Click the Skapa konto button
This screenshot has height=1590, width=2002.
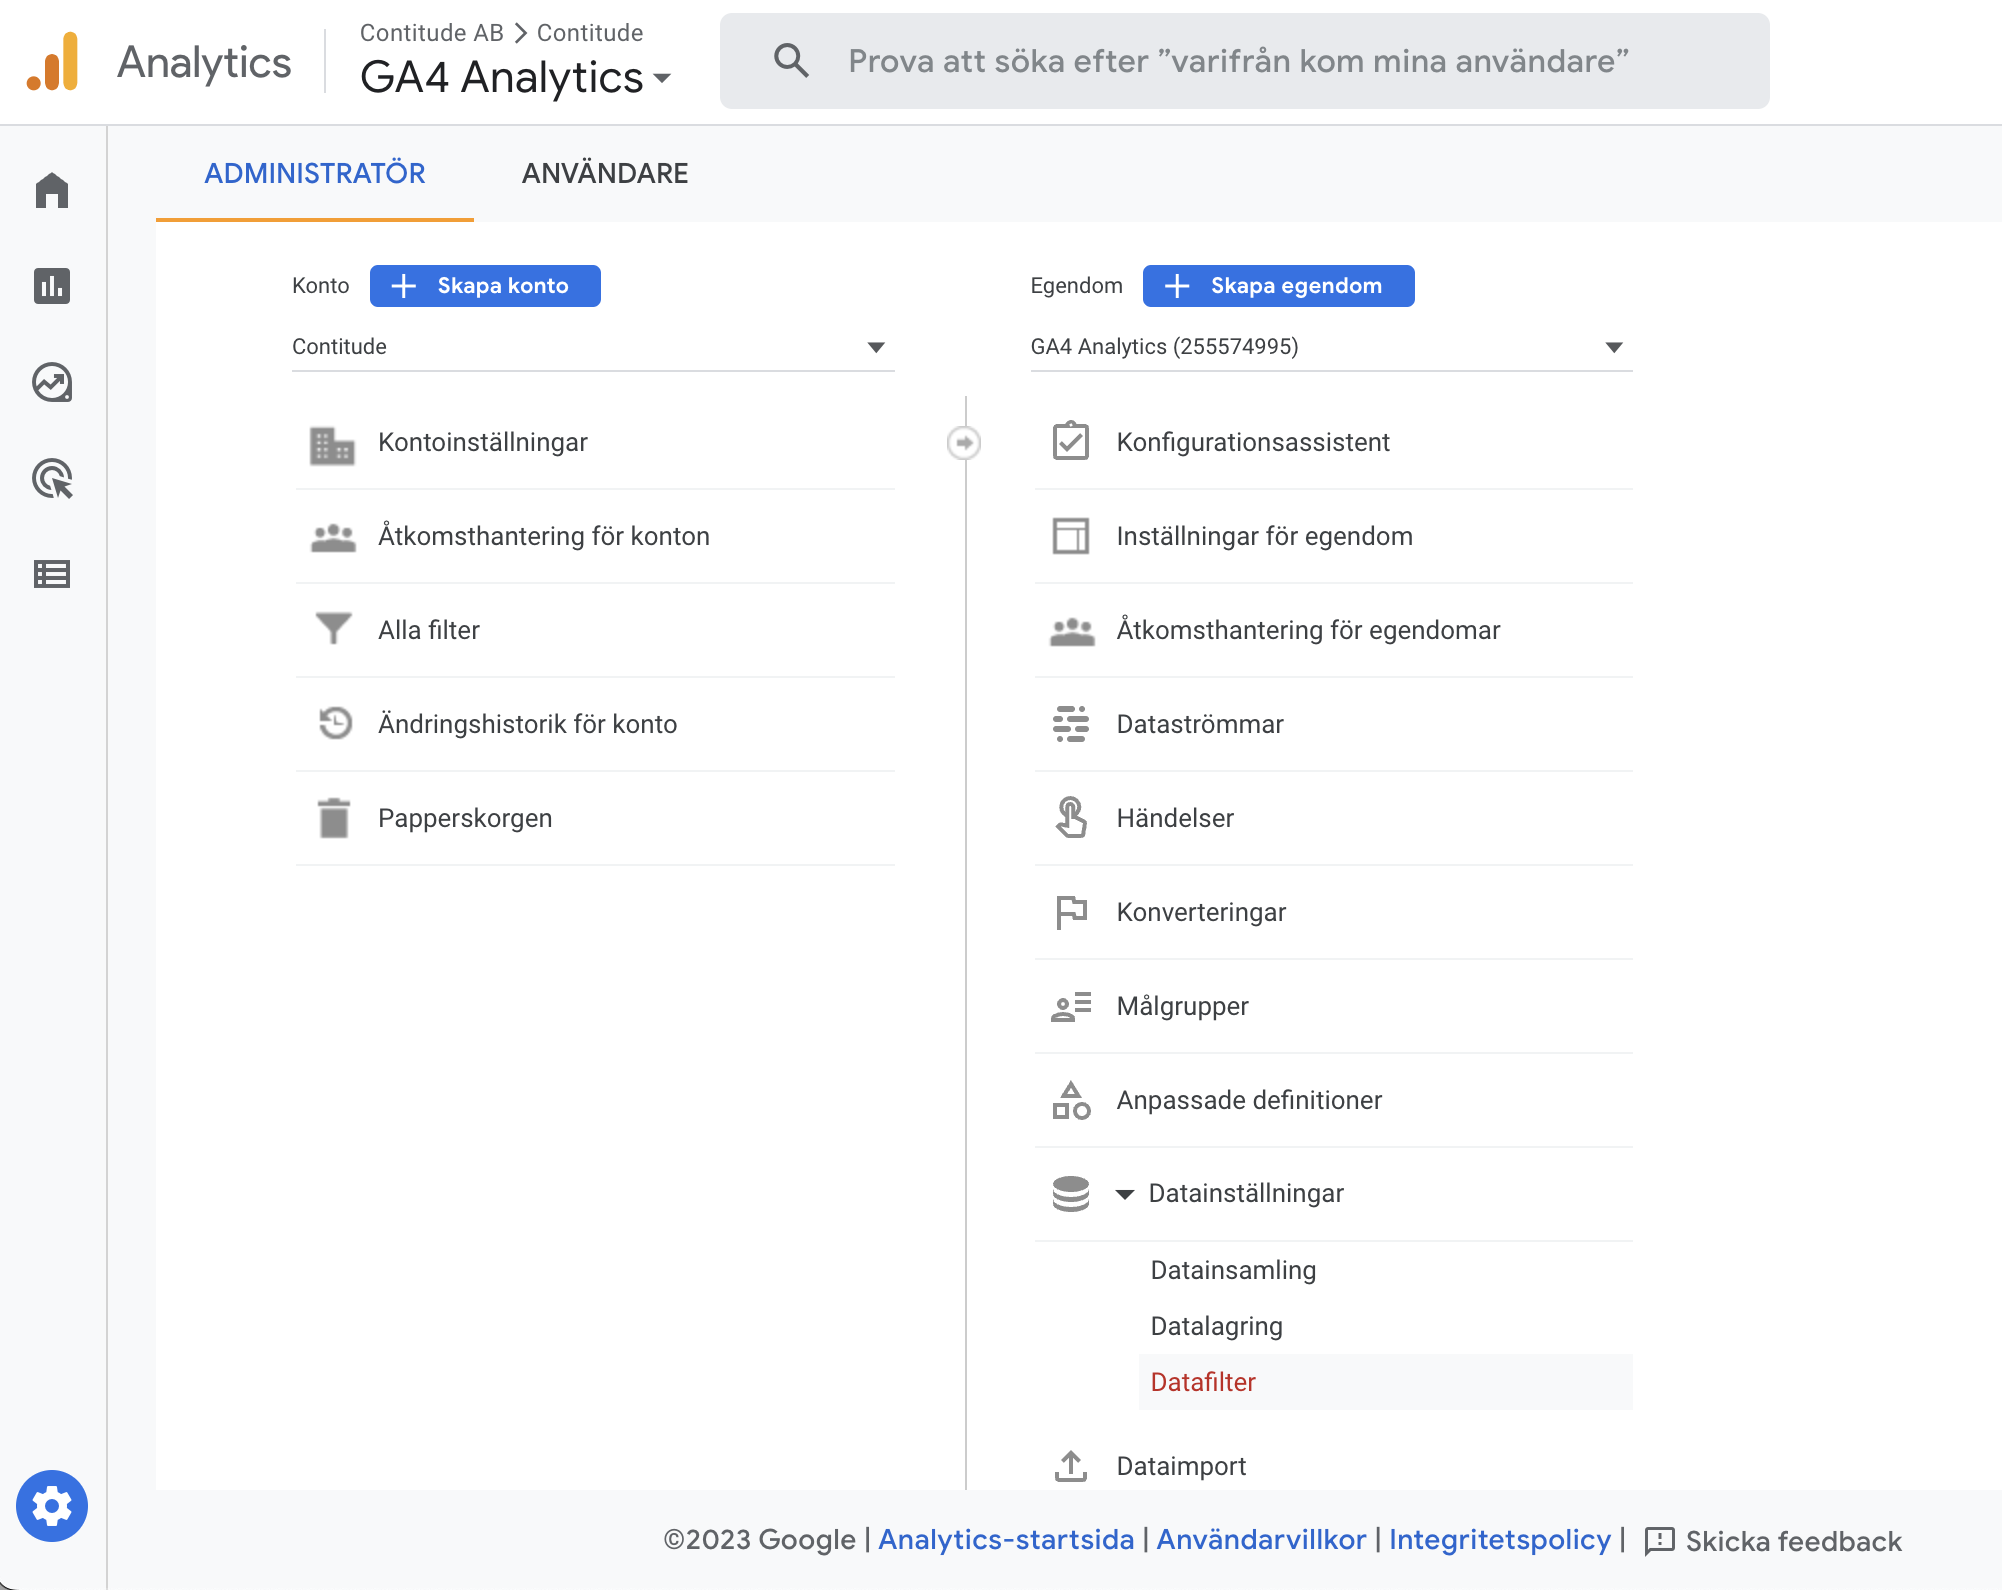485,286
